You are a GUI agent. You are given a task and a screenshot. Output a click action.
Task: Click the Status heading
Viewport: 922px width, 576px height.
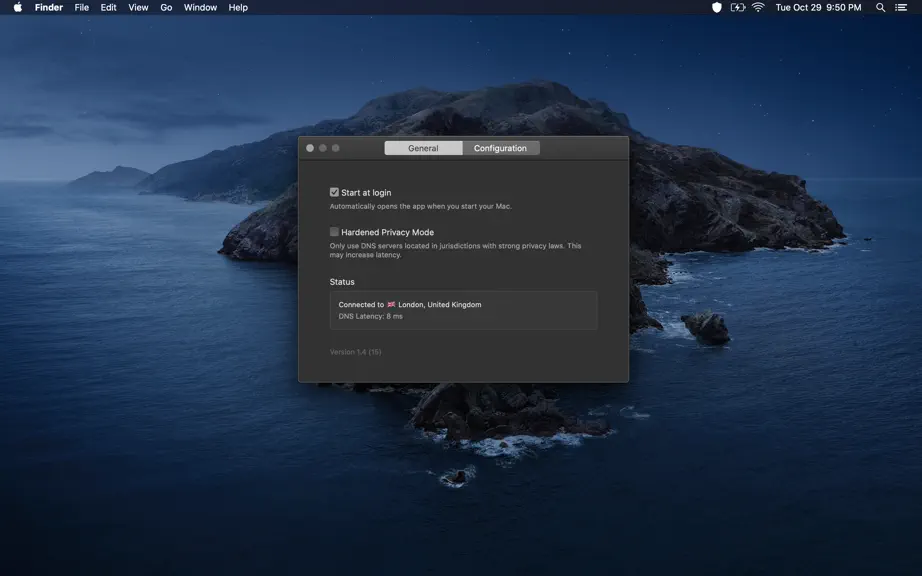342,282
